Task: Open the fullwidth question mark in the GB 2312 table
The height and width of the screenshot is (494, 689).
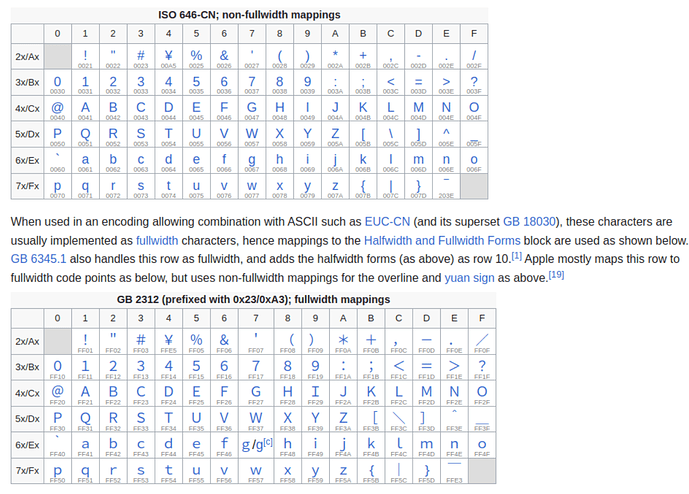Action: tap(474, 365)
